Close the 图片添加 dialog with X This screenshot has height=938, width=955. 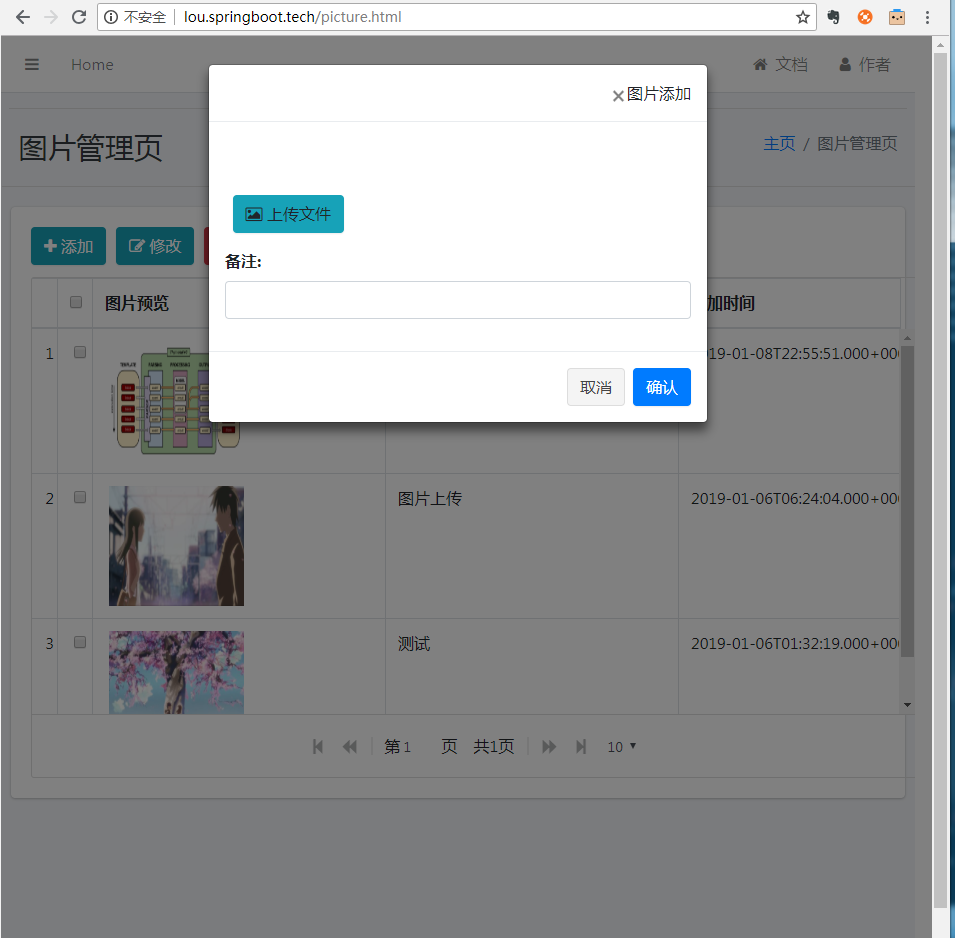pos(618,96)
